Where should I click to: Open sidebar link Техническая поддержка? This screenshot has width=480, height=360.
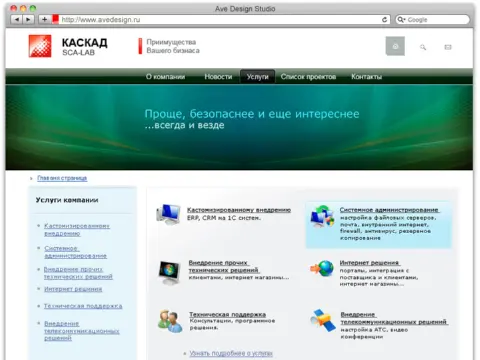point(83,306)
